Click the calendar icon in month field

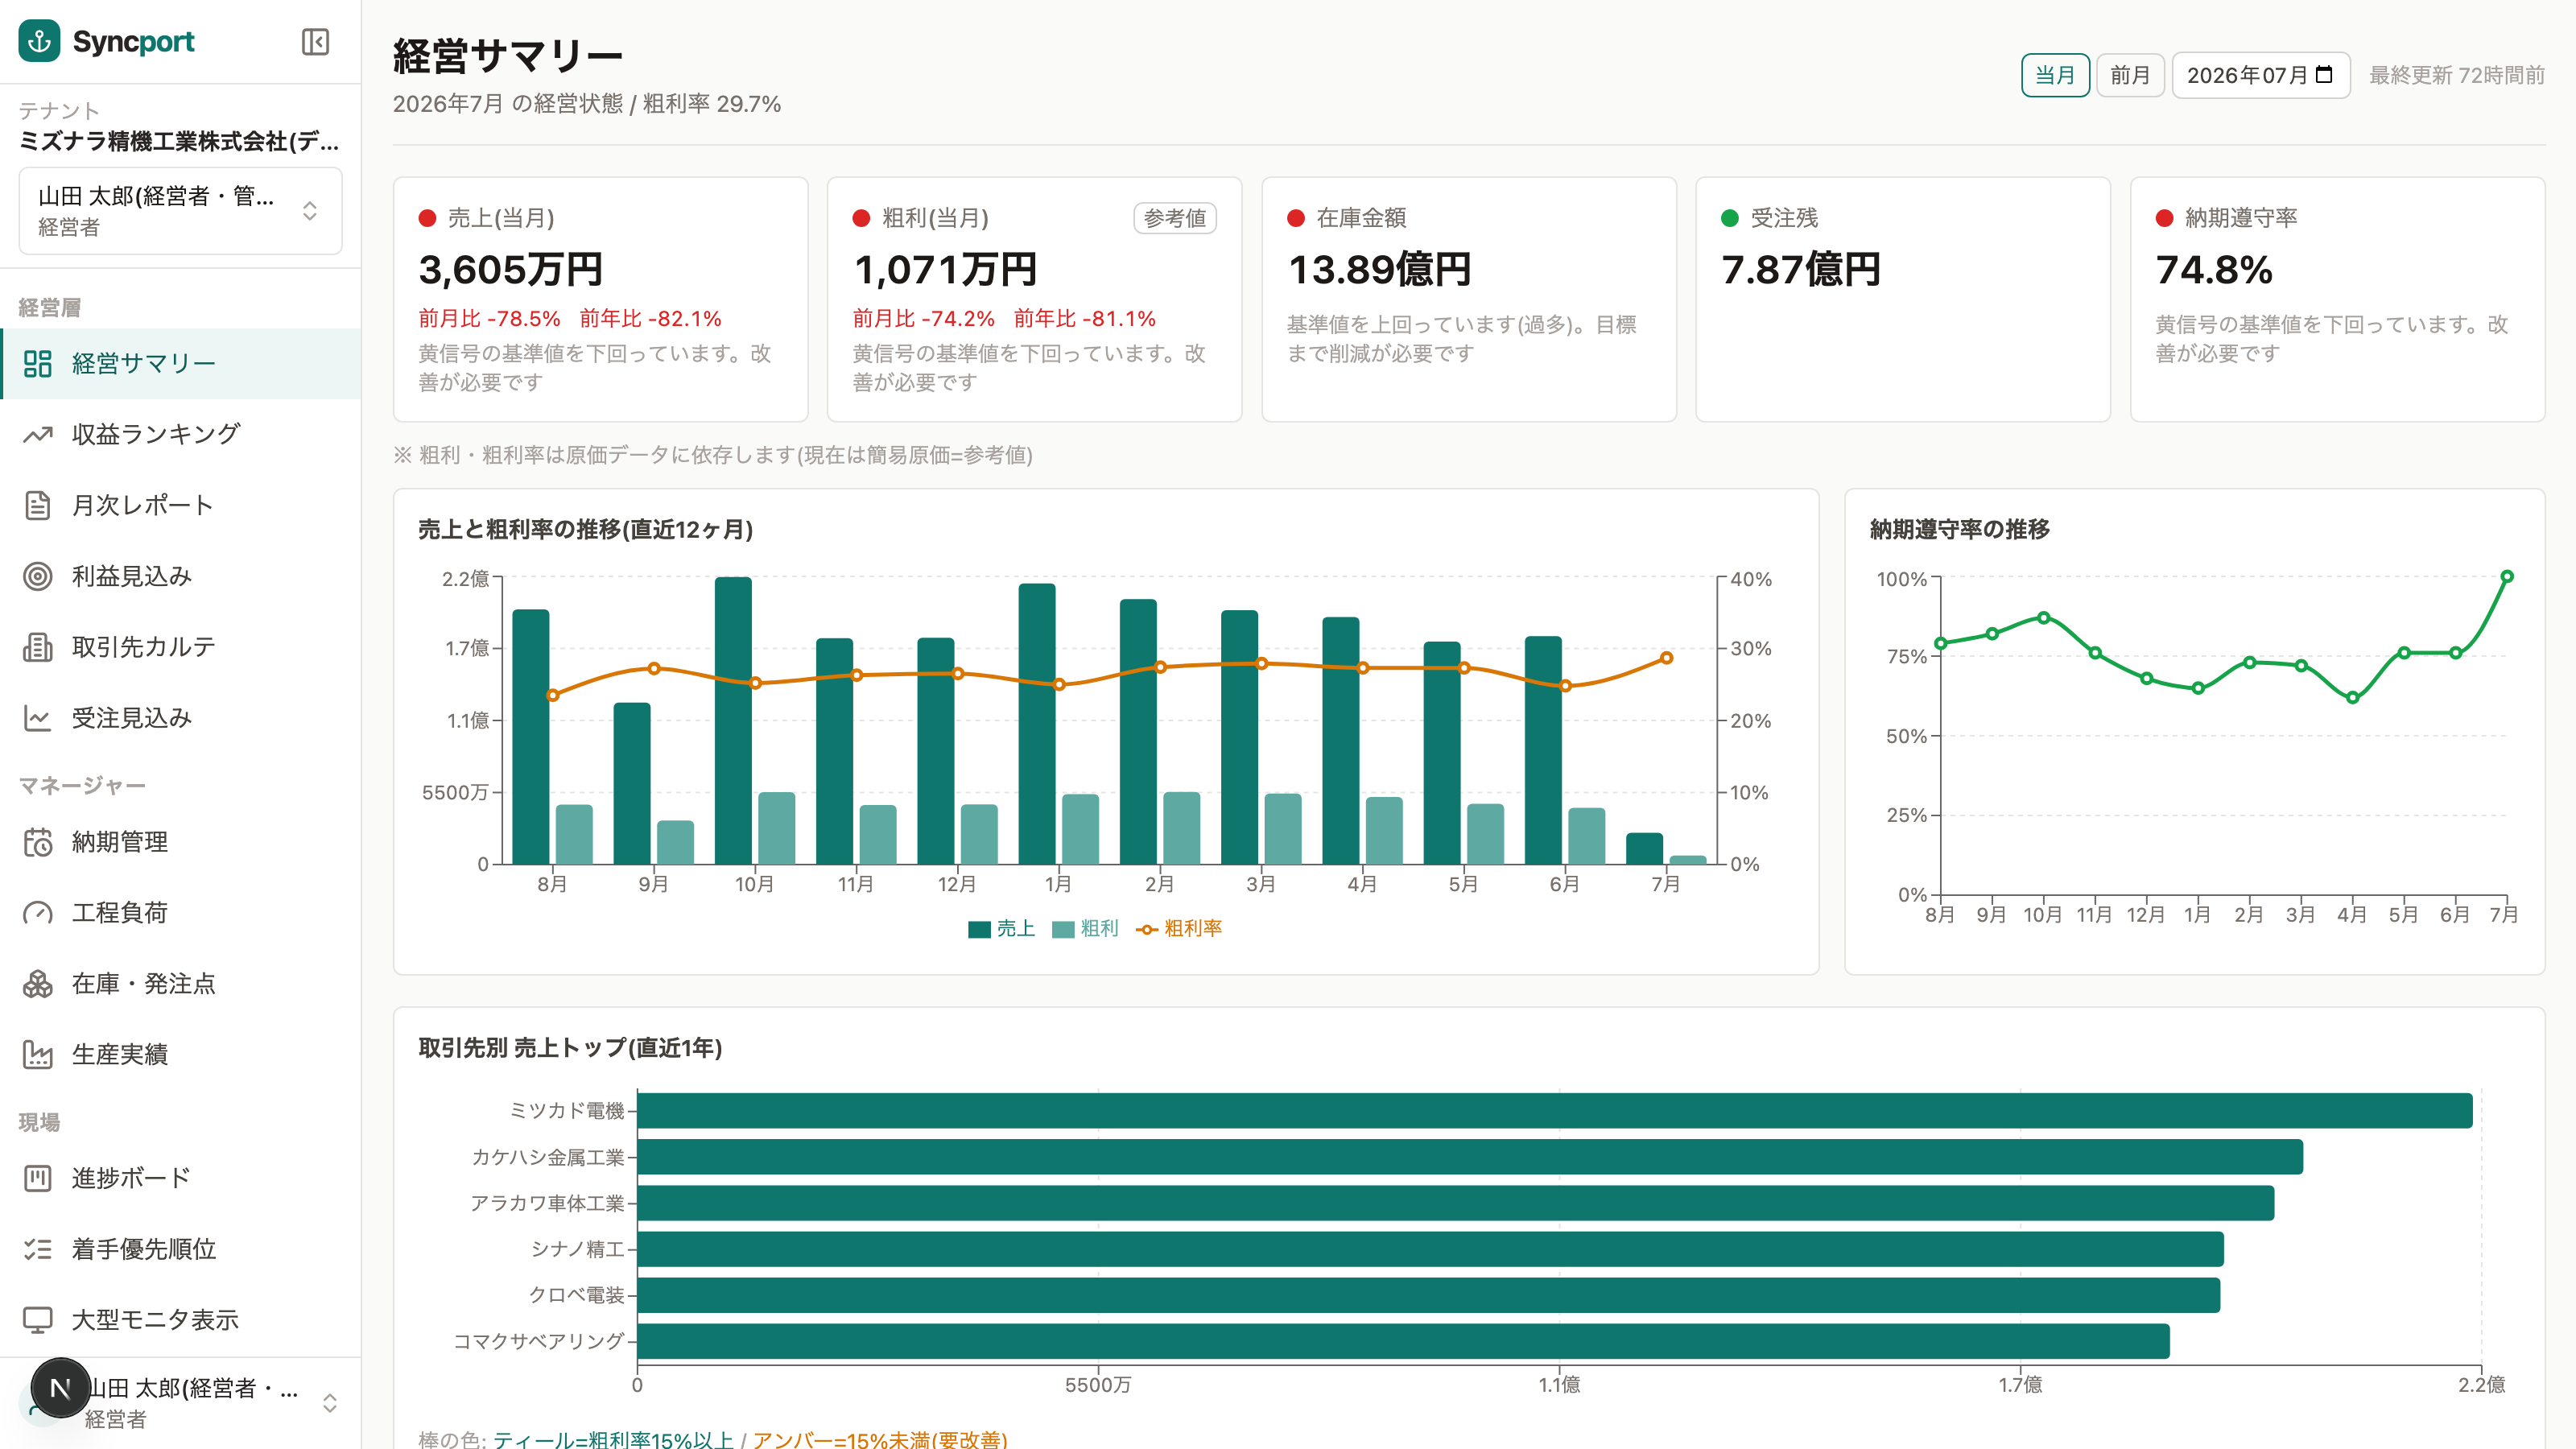(x=2324, y=75)
